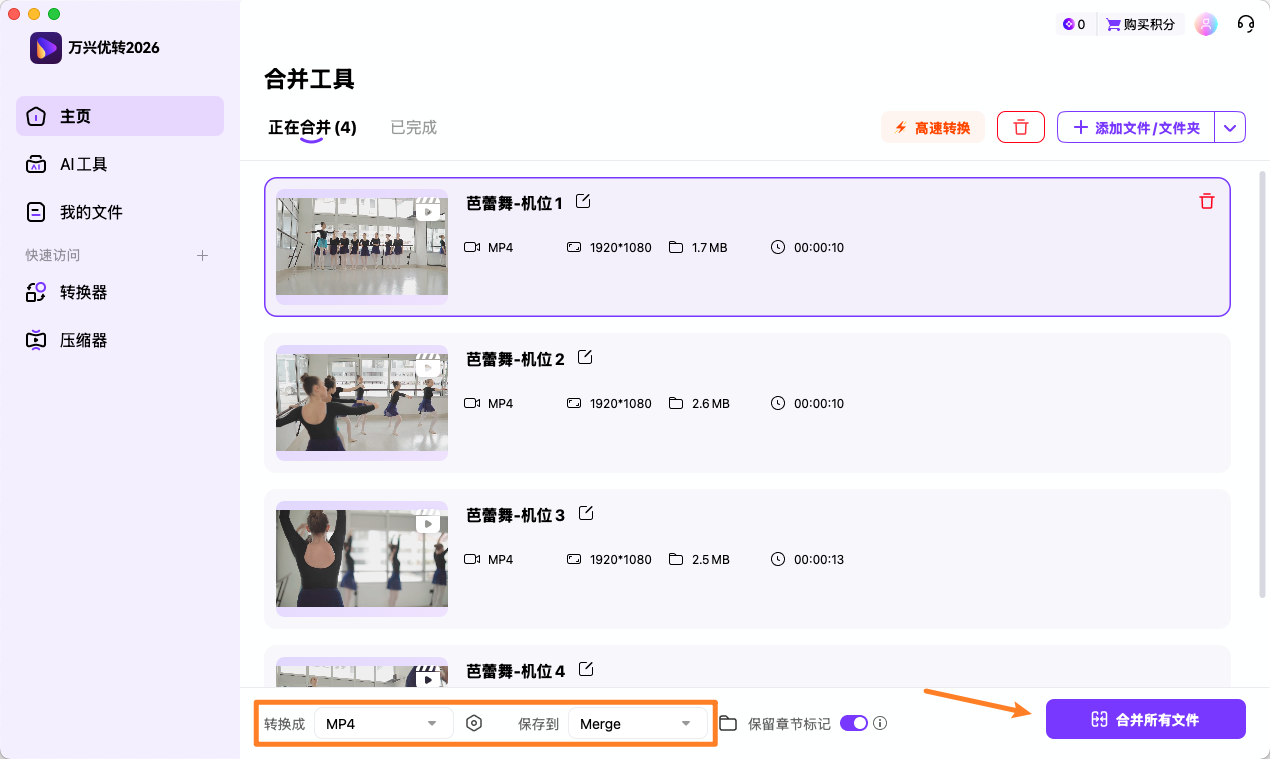Open the 芭蕾舞-机位2 video thumbnail
The height and width of the screenshot is (759, 1270).
(361, 403)
